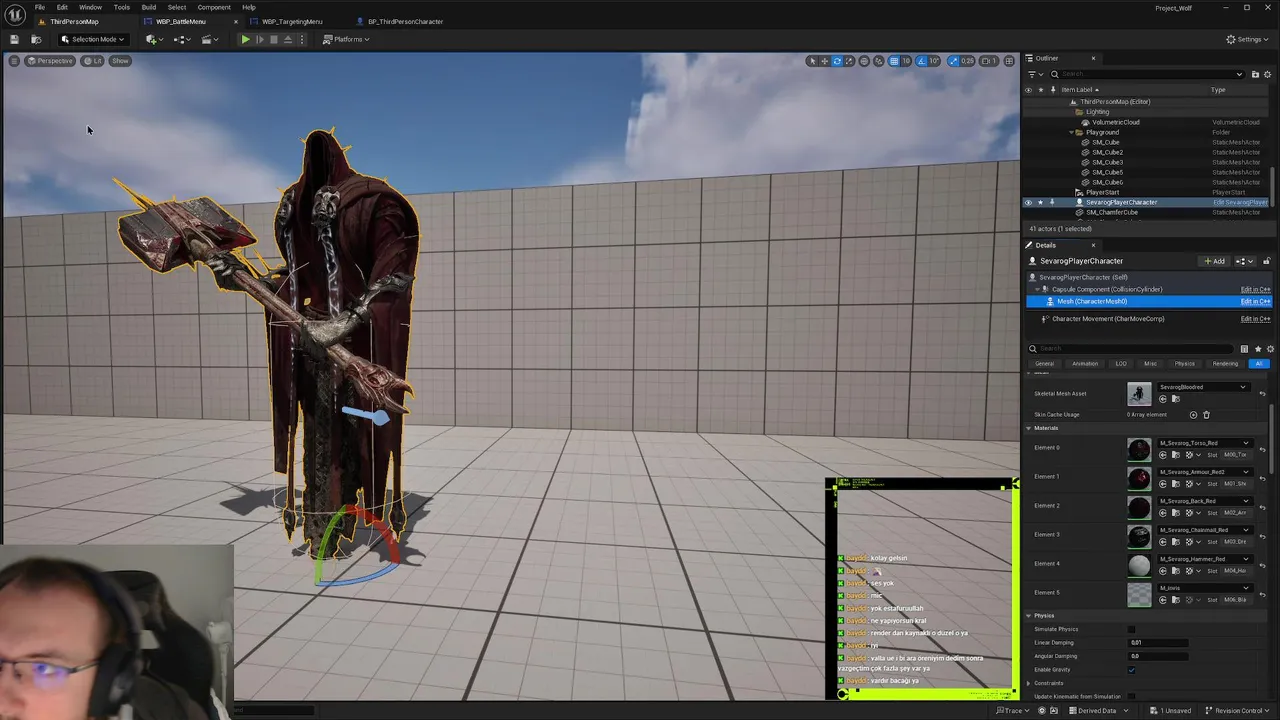Open the viewport hamburger options menu

[x=14, y=61]
